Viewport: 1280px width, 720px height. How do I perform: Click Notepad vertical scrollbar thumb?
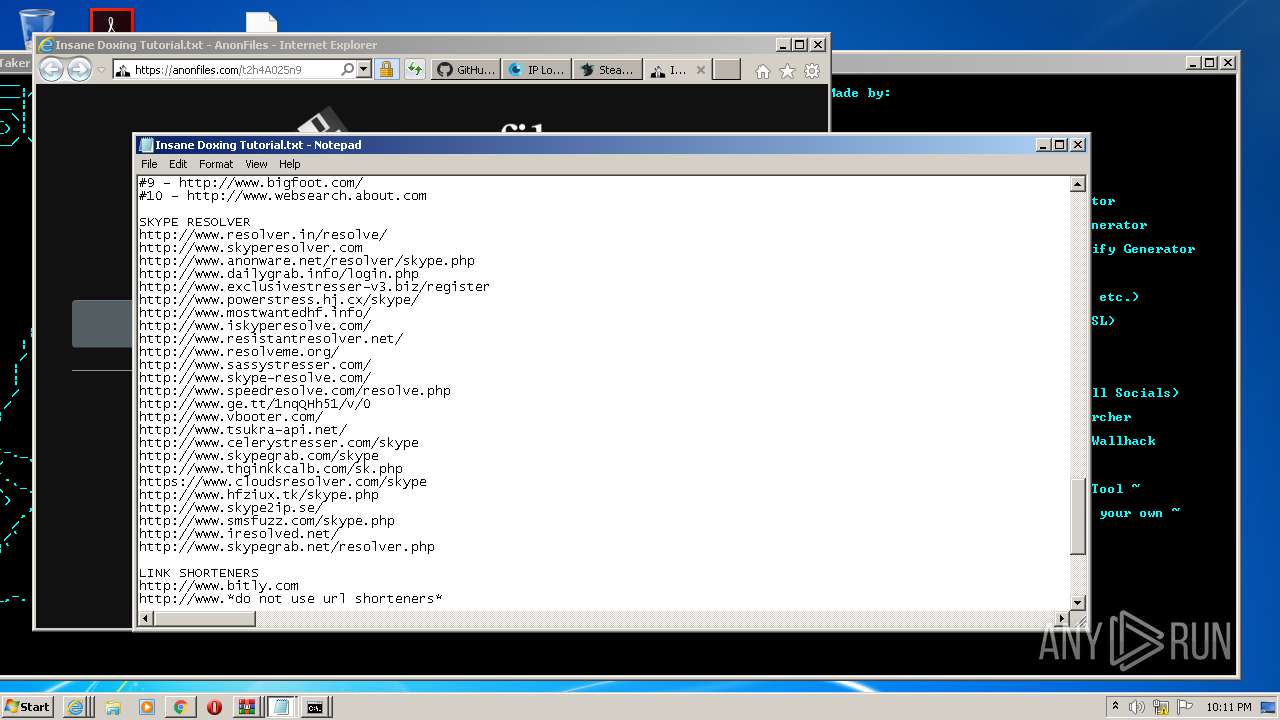pos(1078,516)
